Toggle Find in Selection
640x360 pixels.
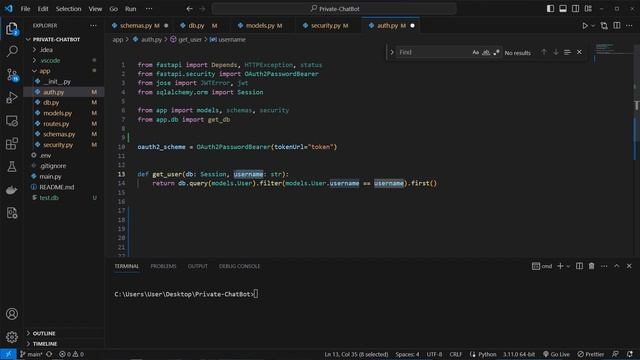pos(567,52)
